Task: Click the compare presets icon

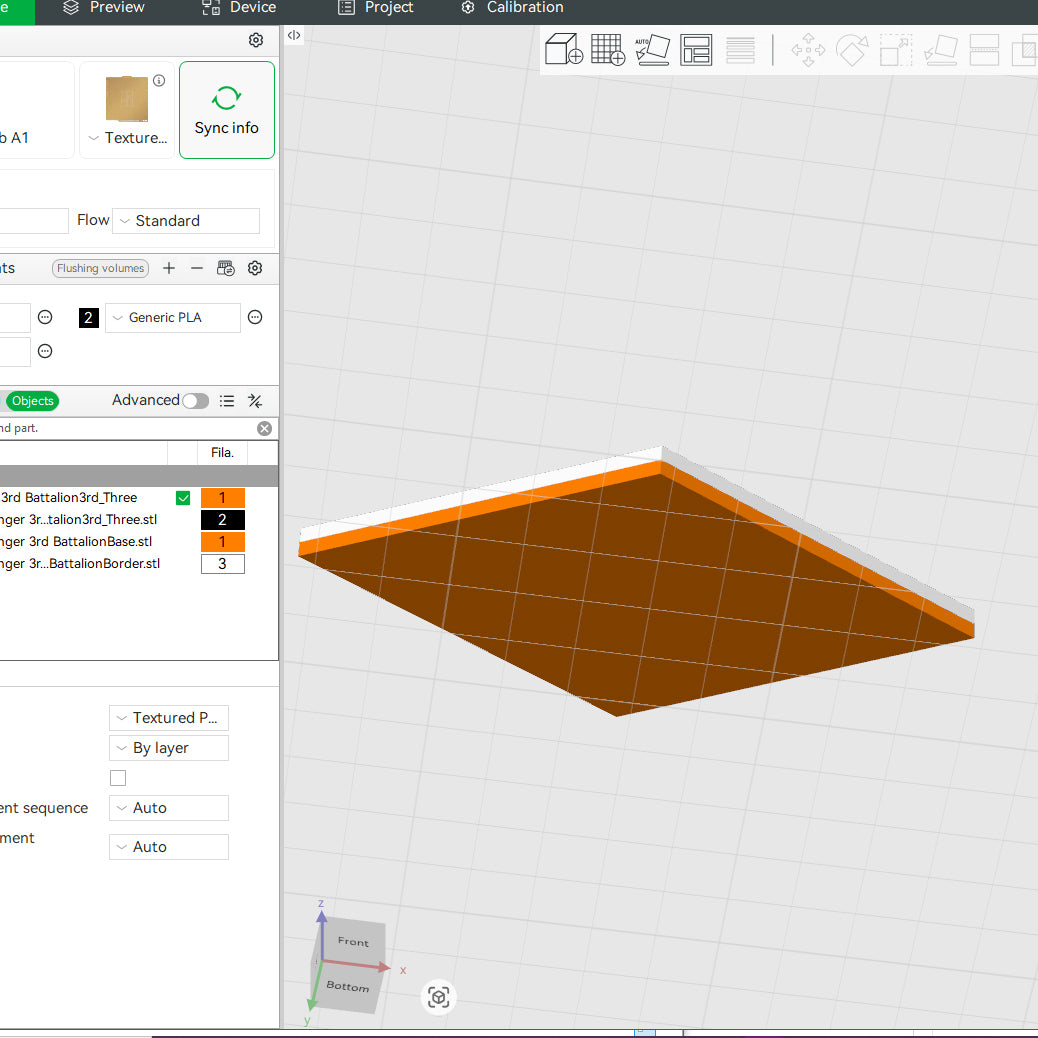Action: click(255, 401)
